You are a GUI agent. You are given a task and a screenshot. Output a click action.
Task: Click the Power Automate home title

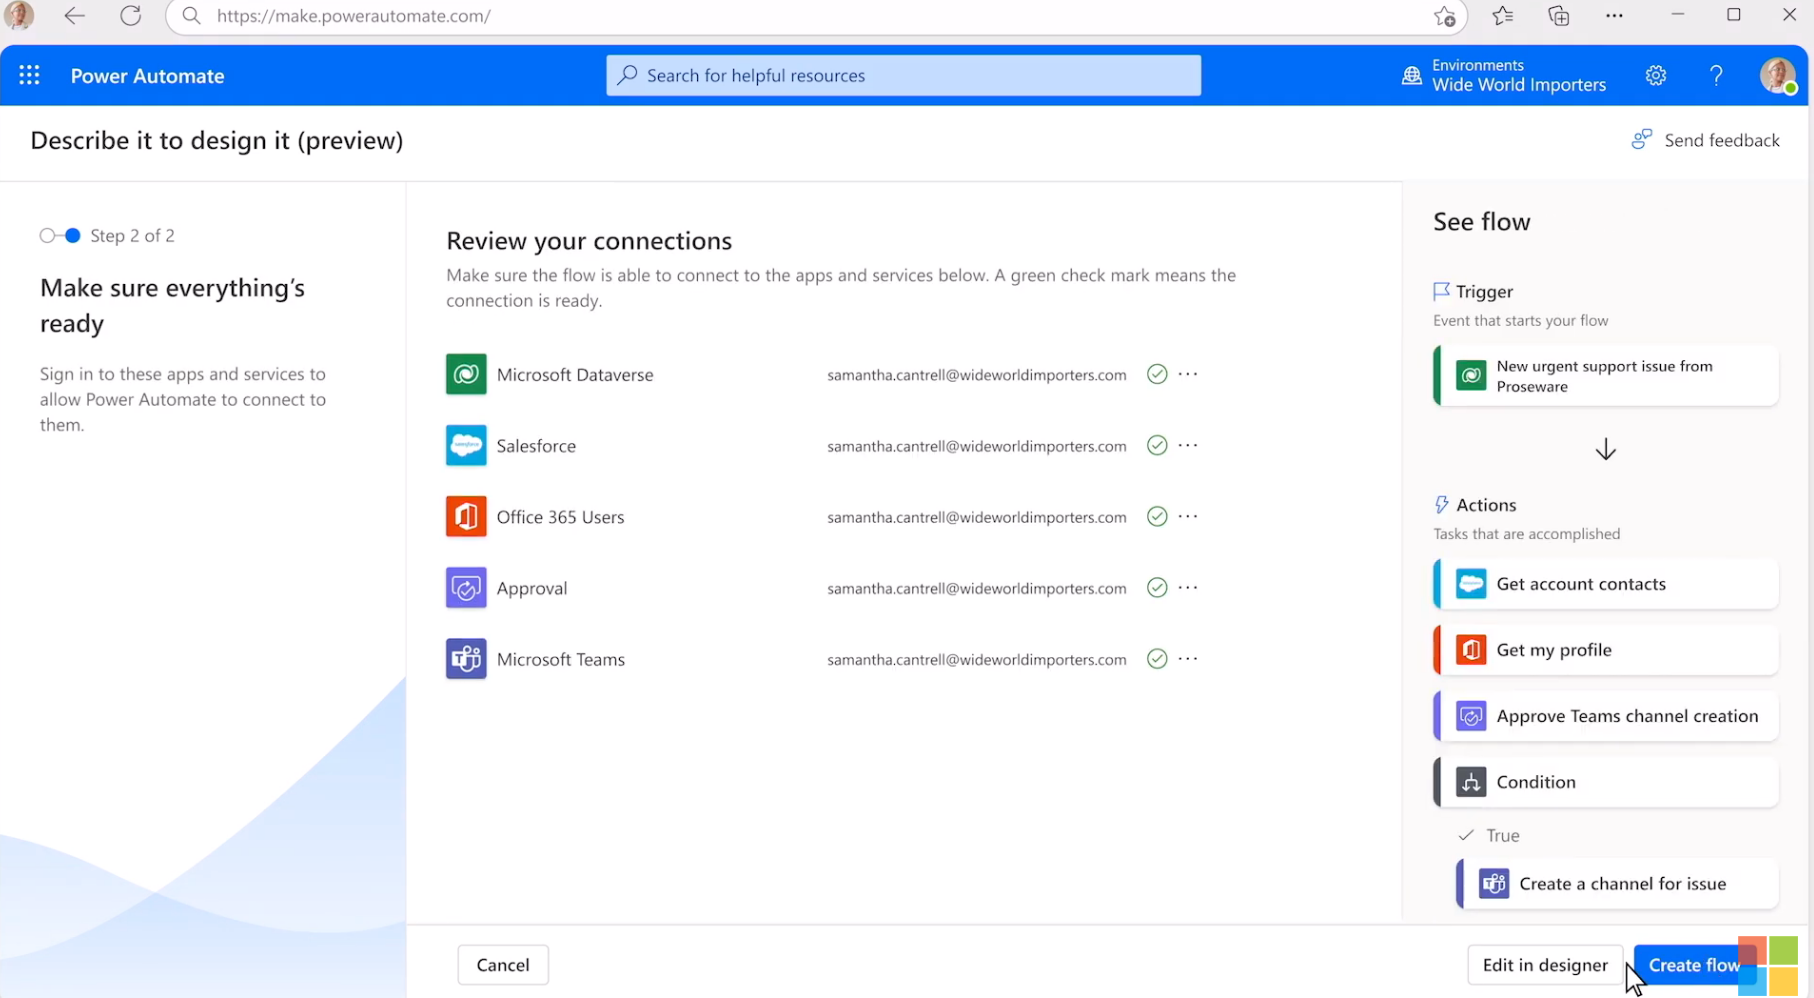[x=147, y=76]
